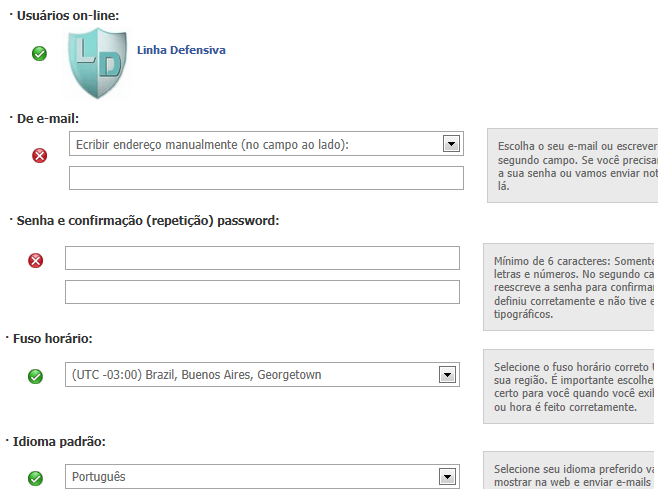
Task: Focus the manual e-mail address input field
Action: (x=266, y=178)
